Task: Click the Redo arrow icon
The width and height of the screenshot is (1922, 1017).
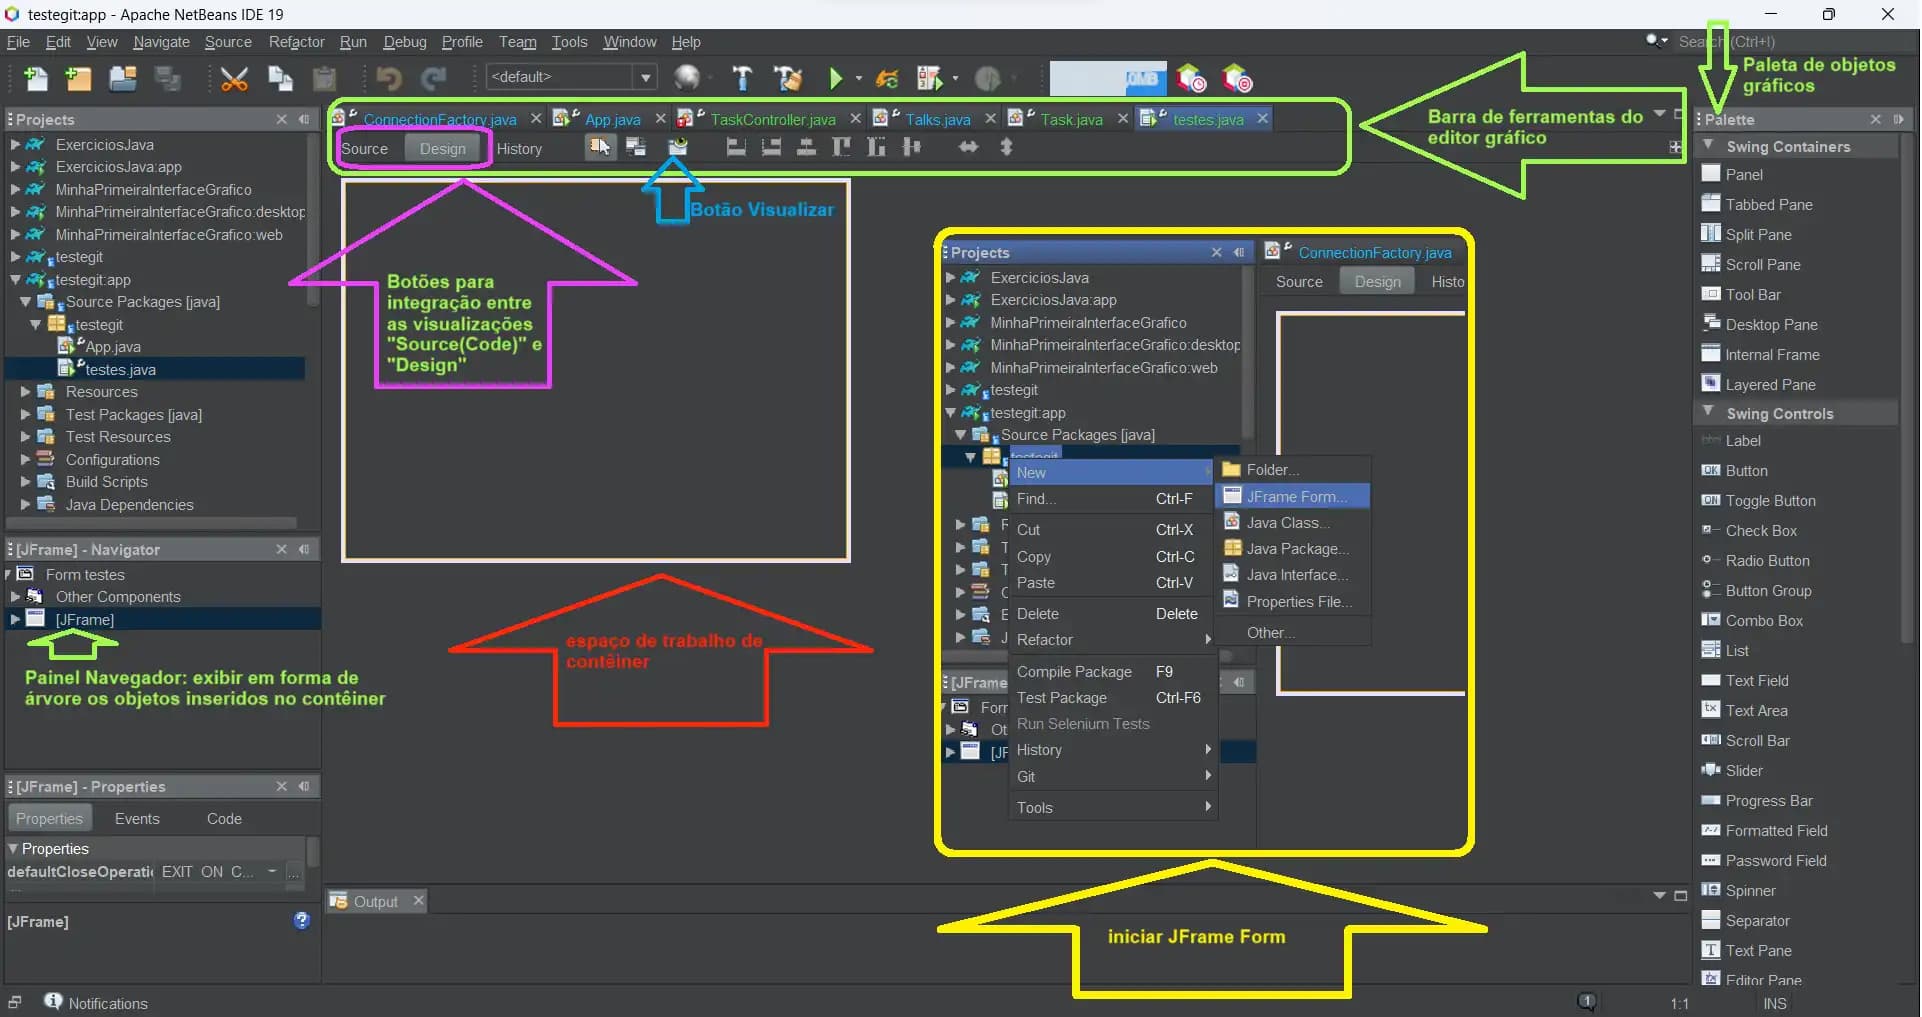Action: (432, 78)
